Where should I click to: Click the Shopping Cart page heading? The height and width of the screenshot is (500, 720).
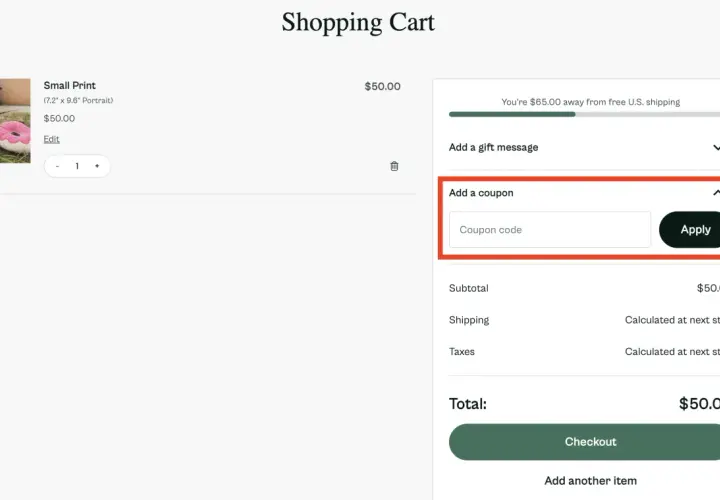click(x=358, y=22)
